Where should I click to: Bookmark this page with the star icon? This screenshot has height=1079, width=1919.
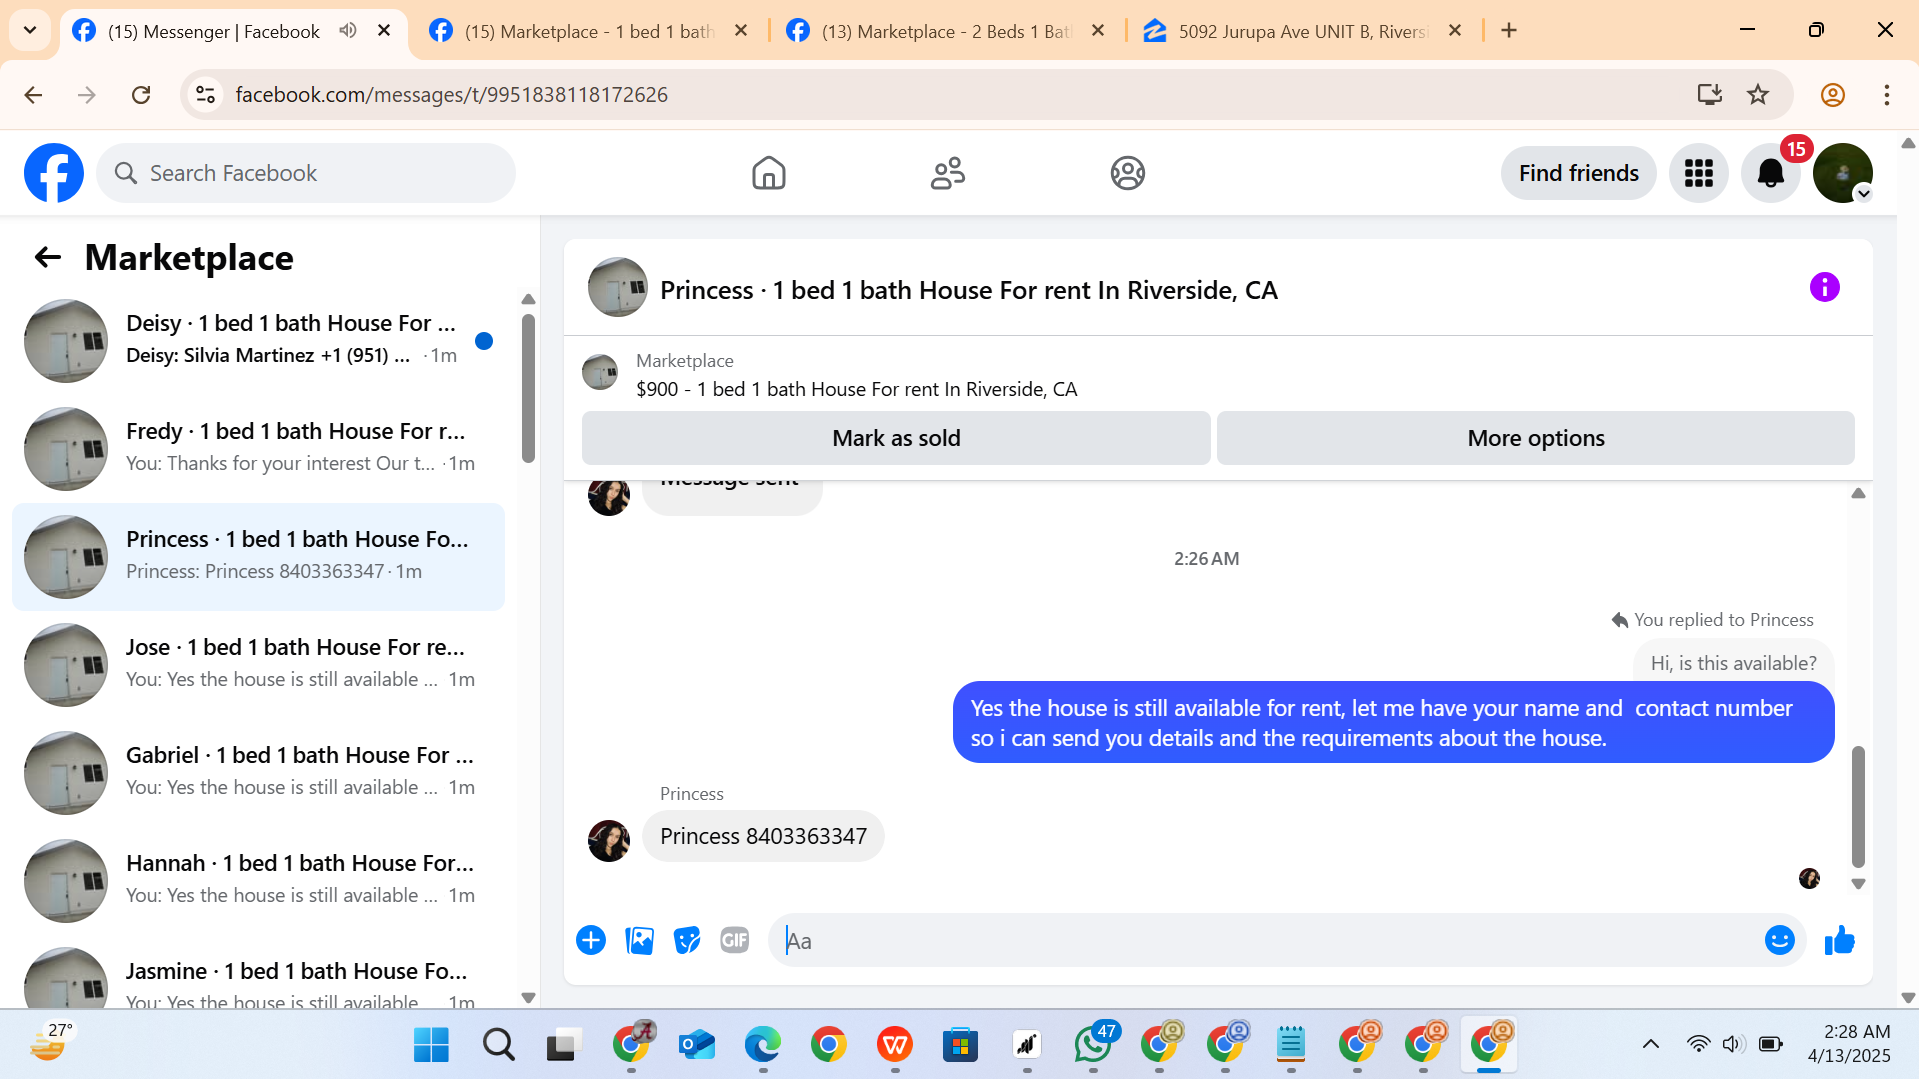[x=1758, y=95]
